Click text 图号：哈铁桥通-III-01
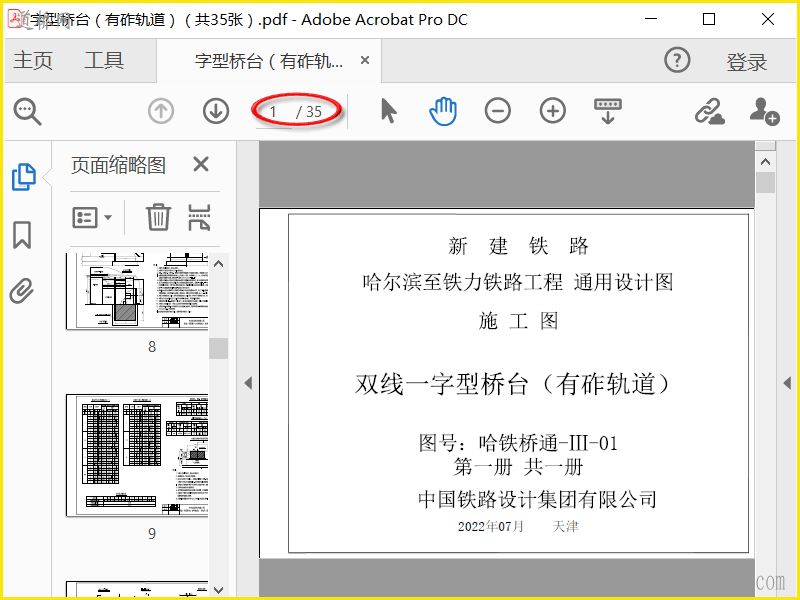The image size is (800, 600). pyautogui.click(x=518, y=442)
